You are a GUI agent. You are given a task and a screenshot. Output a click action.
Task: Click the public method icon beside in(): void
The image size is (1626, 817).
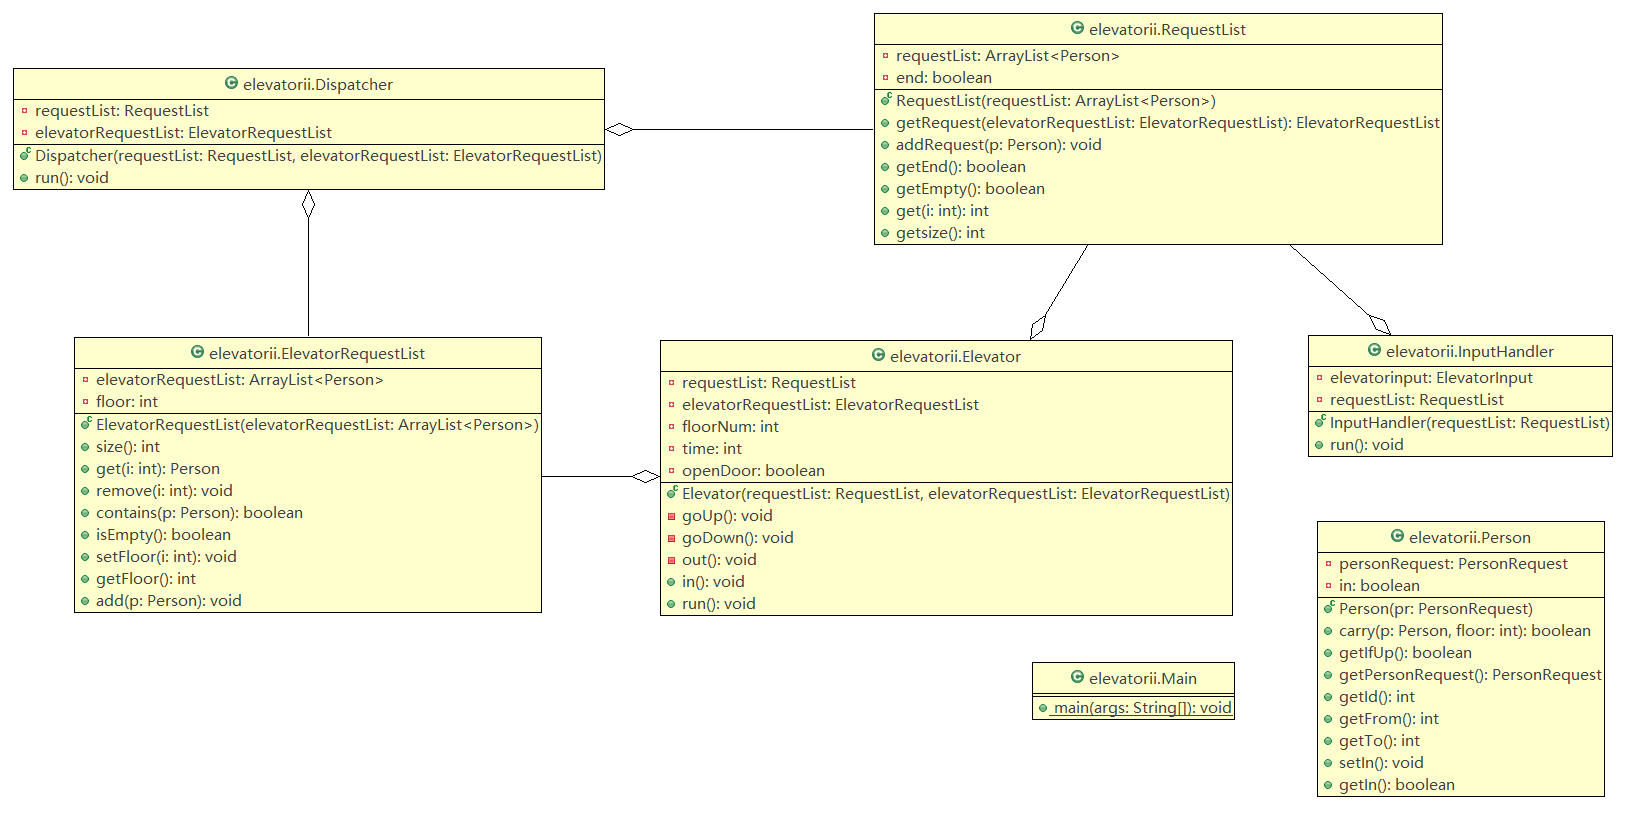[x=672, y=582]
